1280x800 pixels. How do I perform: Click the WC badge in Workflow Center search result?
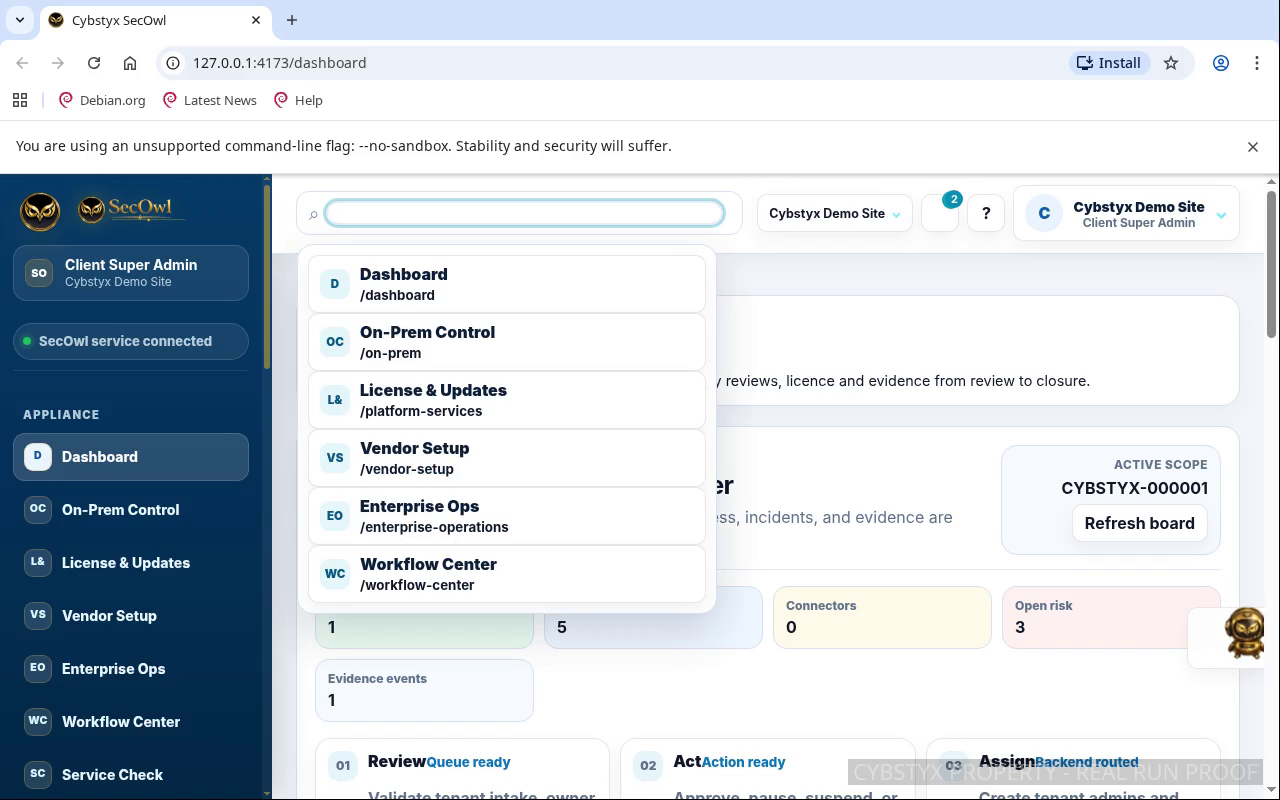[335, 574]
